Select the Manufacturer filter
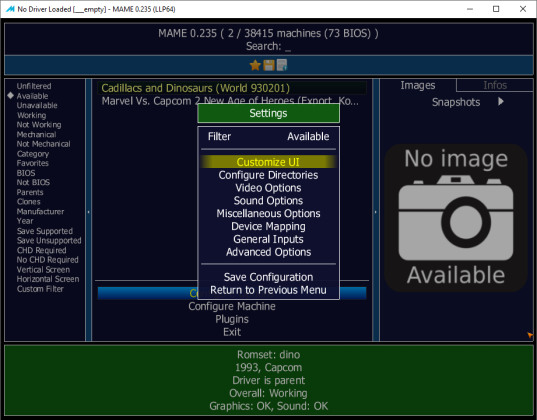This screenshot has height=420, width=537. pyautogui.click(x=40, y=212)
